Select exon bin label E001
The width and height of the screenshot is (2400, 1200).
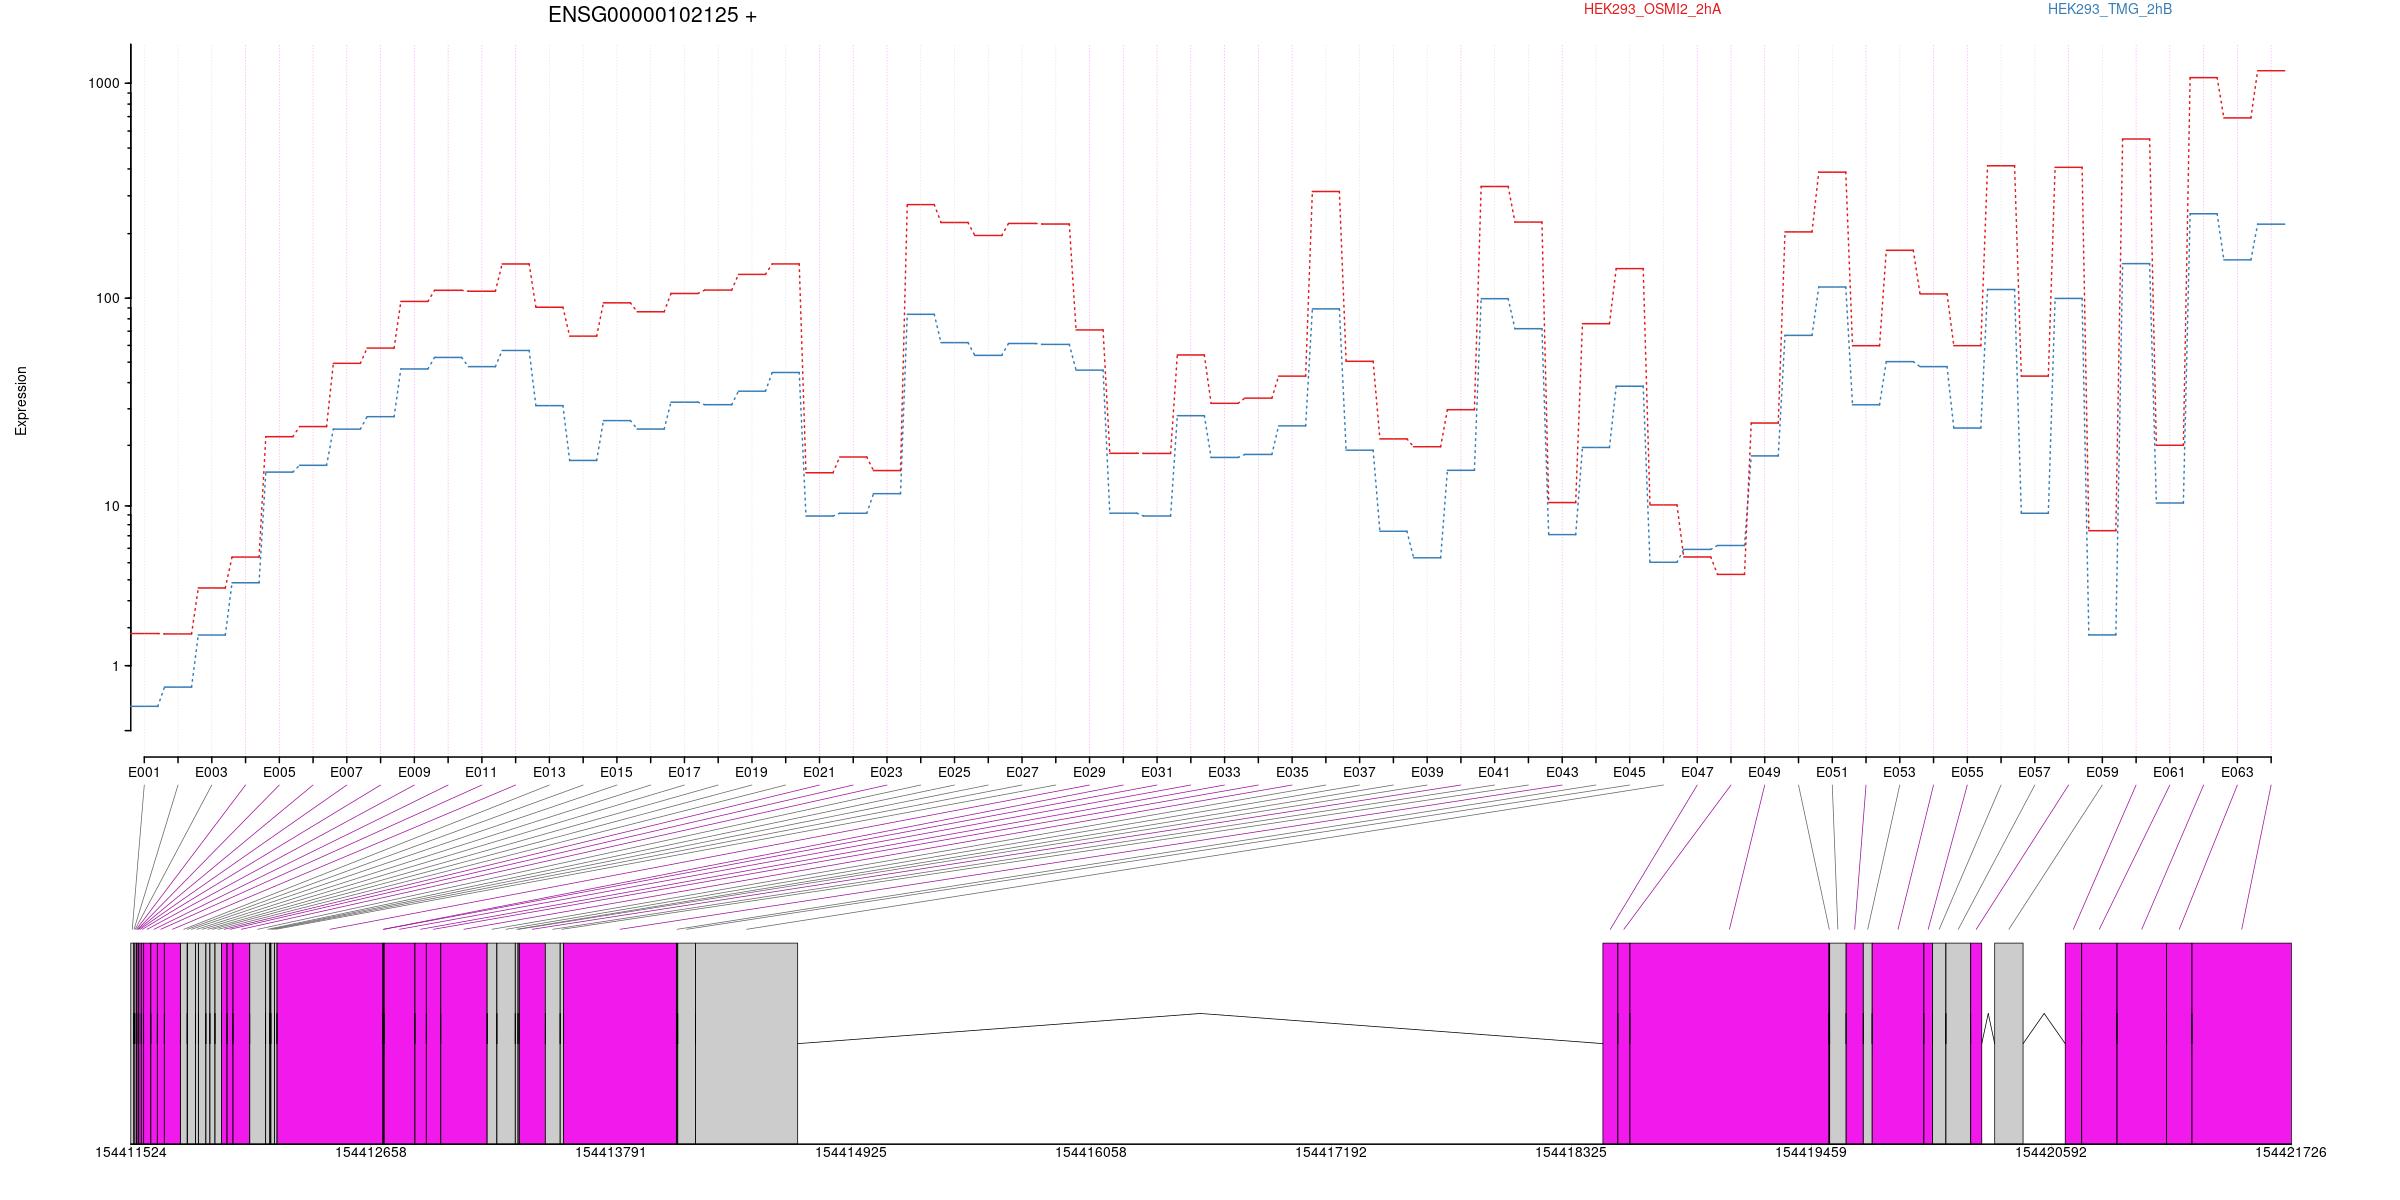click(x=144, y=772)
